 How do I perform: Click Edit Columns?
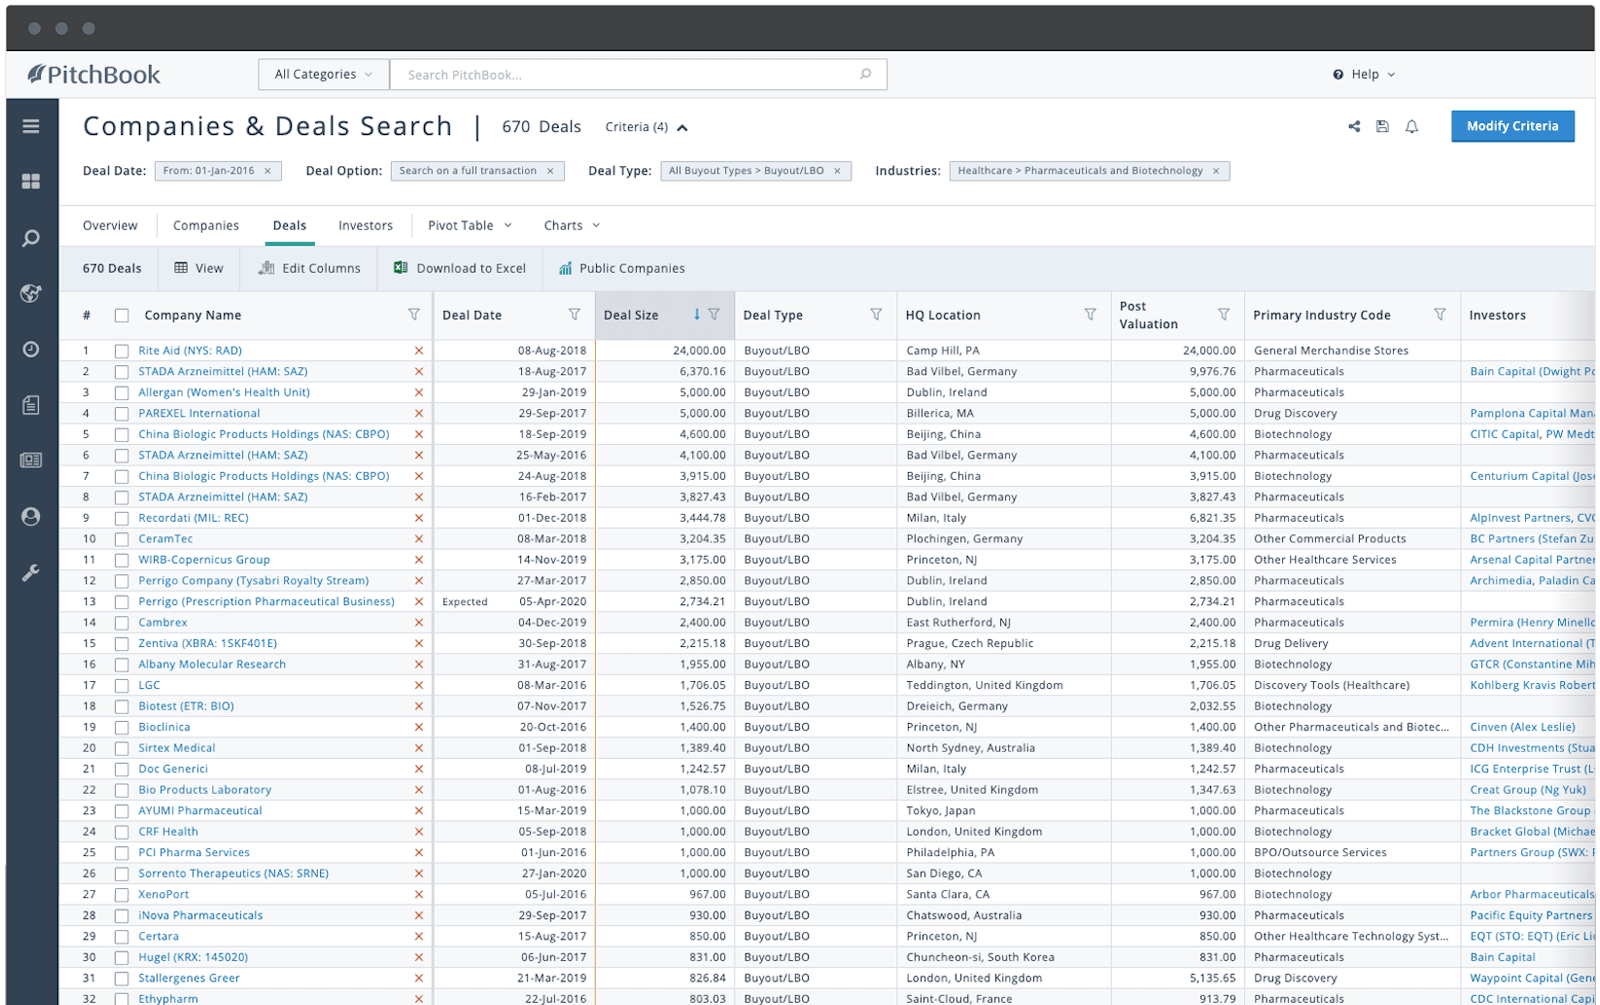[309, 268]
